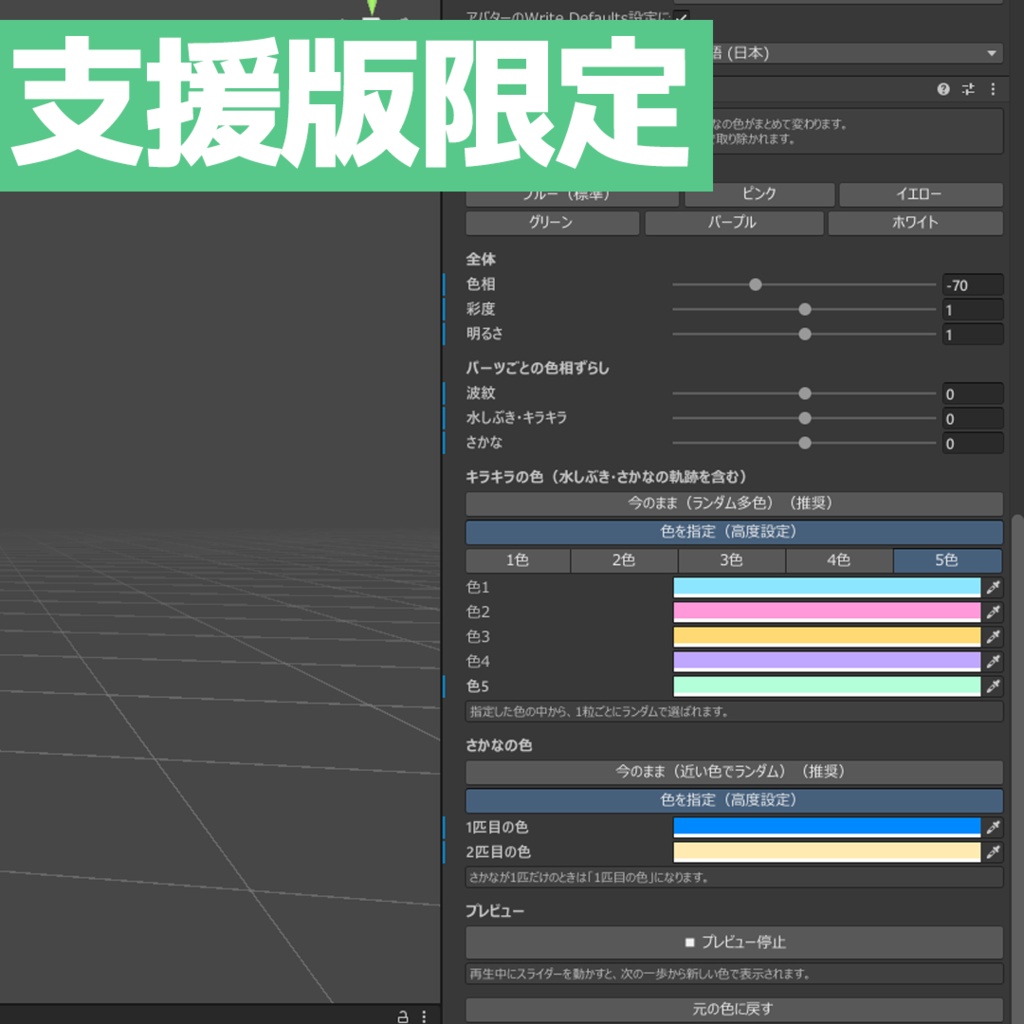The height and width of the screenshot is (1024, 1024).
Task: Click the 彩度 value input field
Action: click(x=972, y=310)
